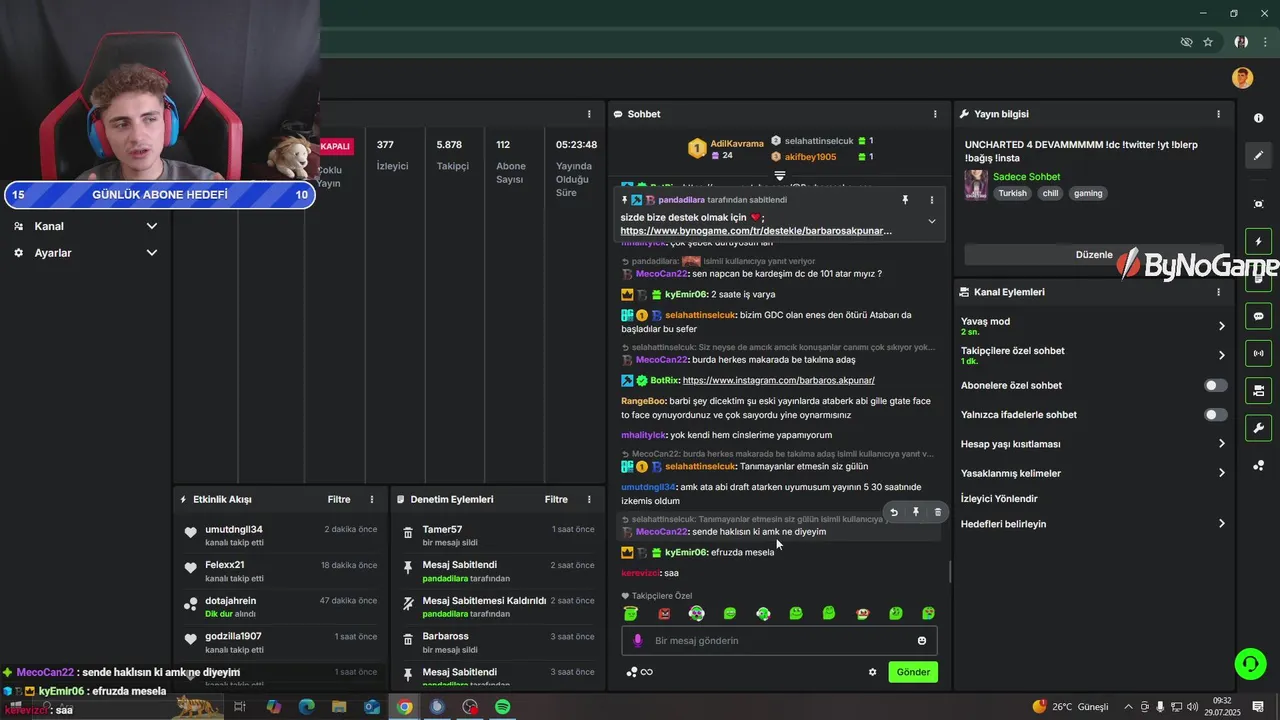Click the Düzenle edit button

point(1094,254)
